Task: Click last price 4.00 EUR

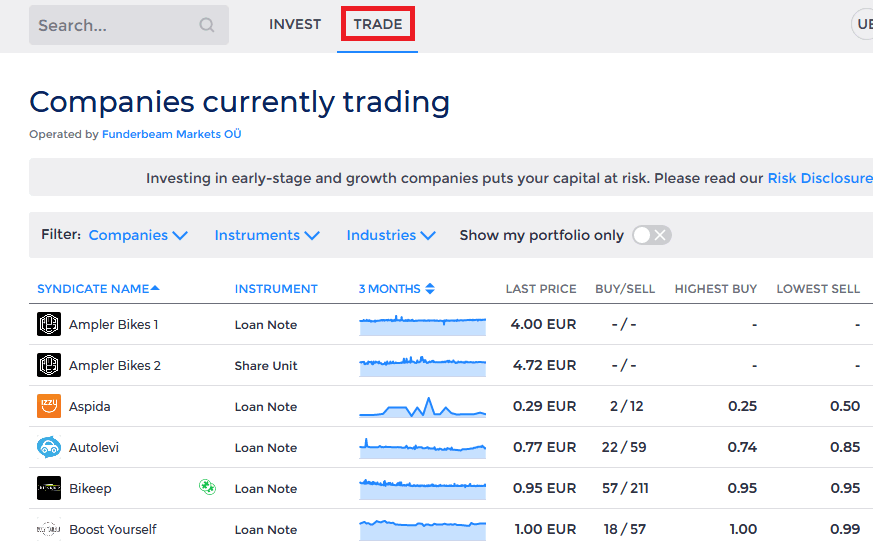Action: [x=543, y=324]
